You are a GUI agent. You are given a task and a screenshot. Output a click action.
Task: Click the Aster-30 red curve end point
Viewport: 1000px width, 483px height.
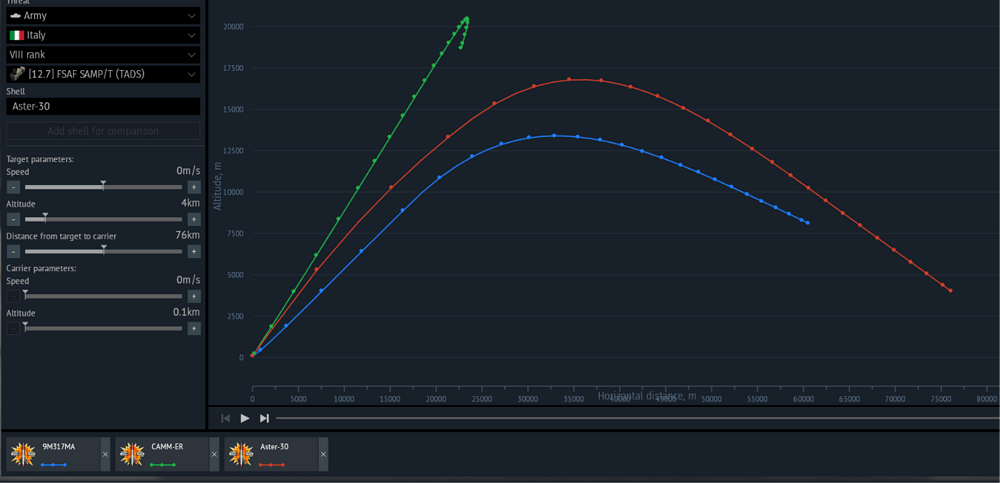(x=950, y=290)
